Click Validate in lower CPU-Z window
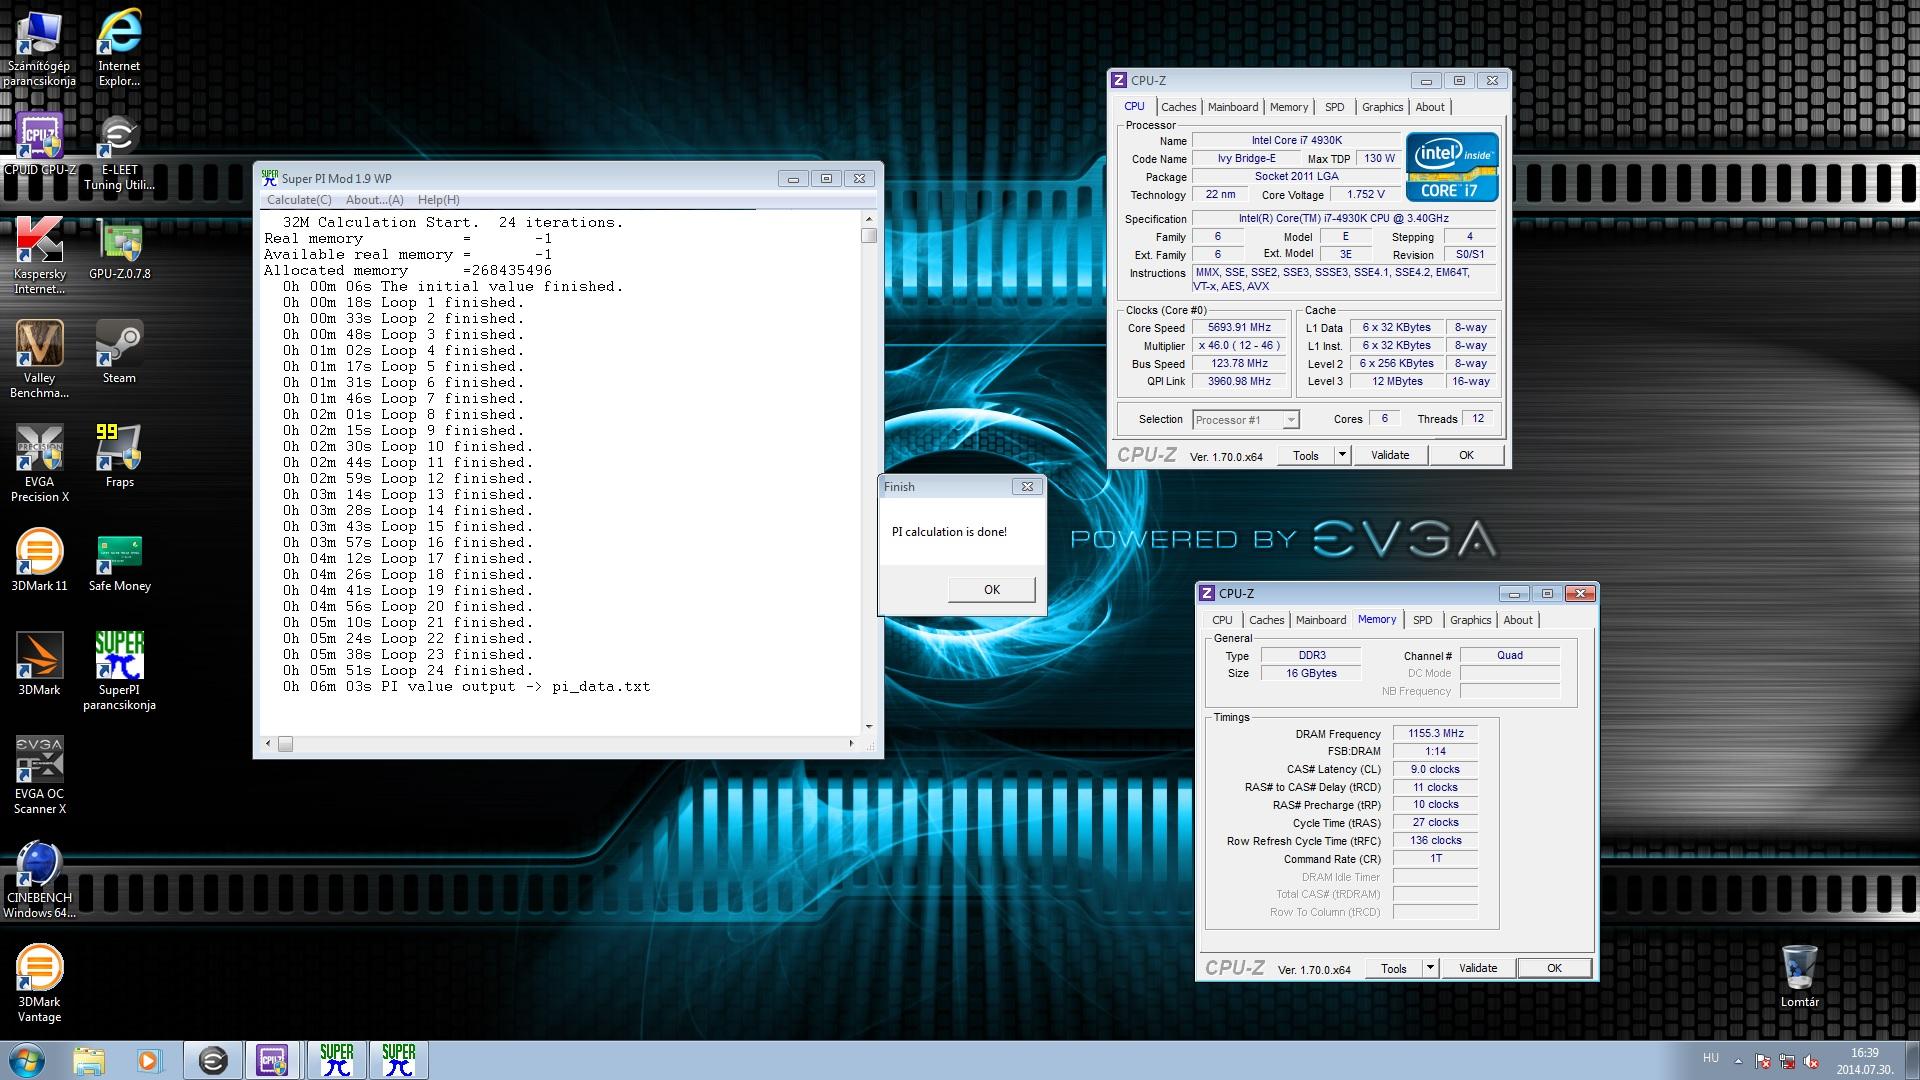Viewport: 1920px width, 1080px height. coord(1478,968)
